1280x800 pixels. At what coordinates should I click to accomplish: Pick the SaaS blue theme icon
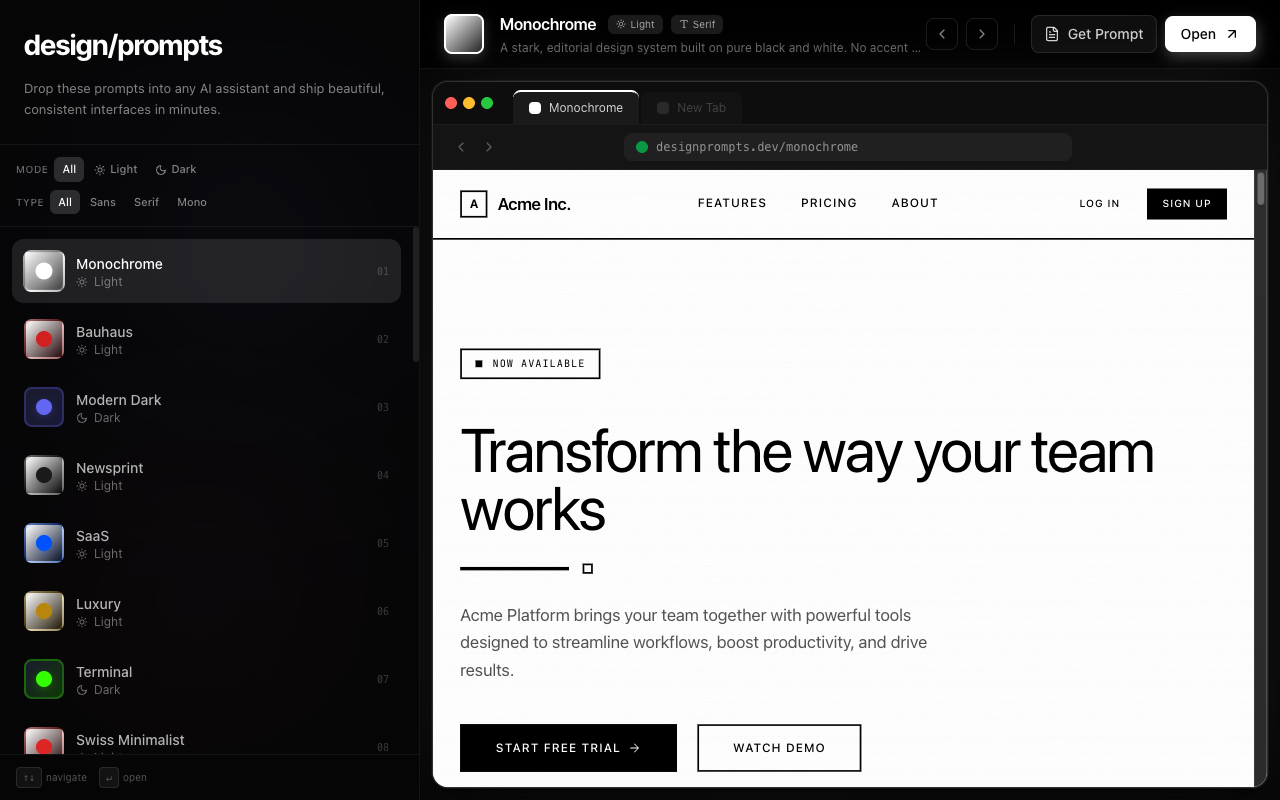(44, 543)
